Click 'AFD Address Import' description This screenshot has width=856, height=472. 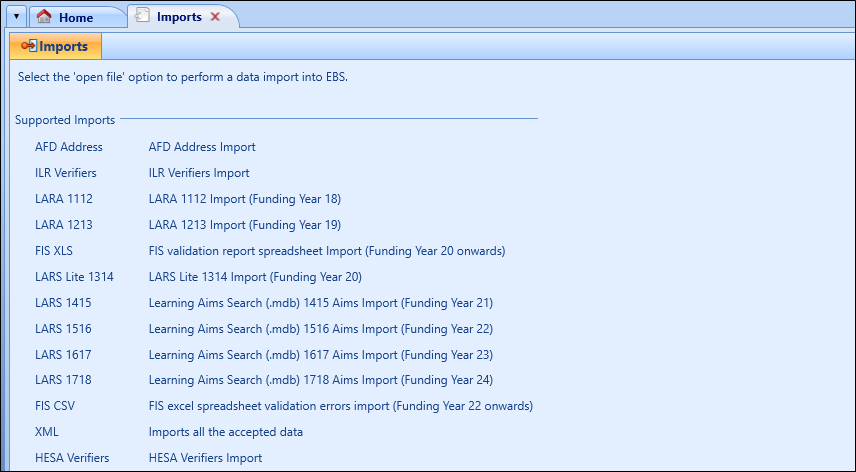tap(202, 147)
